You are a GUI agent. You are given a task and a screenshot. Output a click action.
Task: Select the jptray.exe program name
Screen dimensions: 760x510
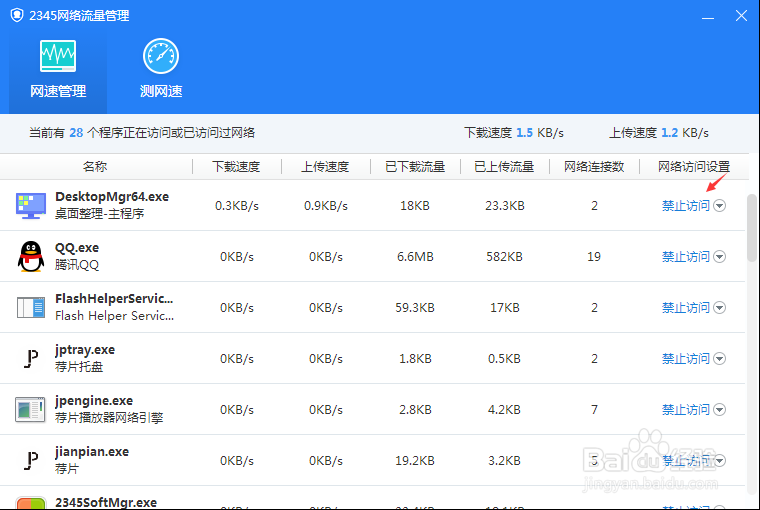[85, 350]
